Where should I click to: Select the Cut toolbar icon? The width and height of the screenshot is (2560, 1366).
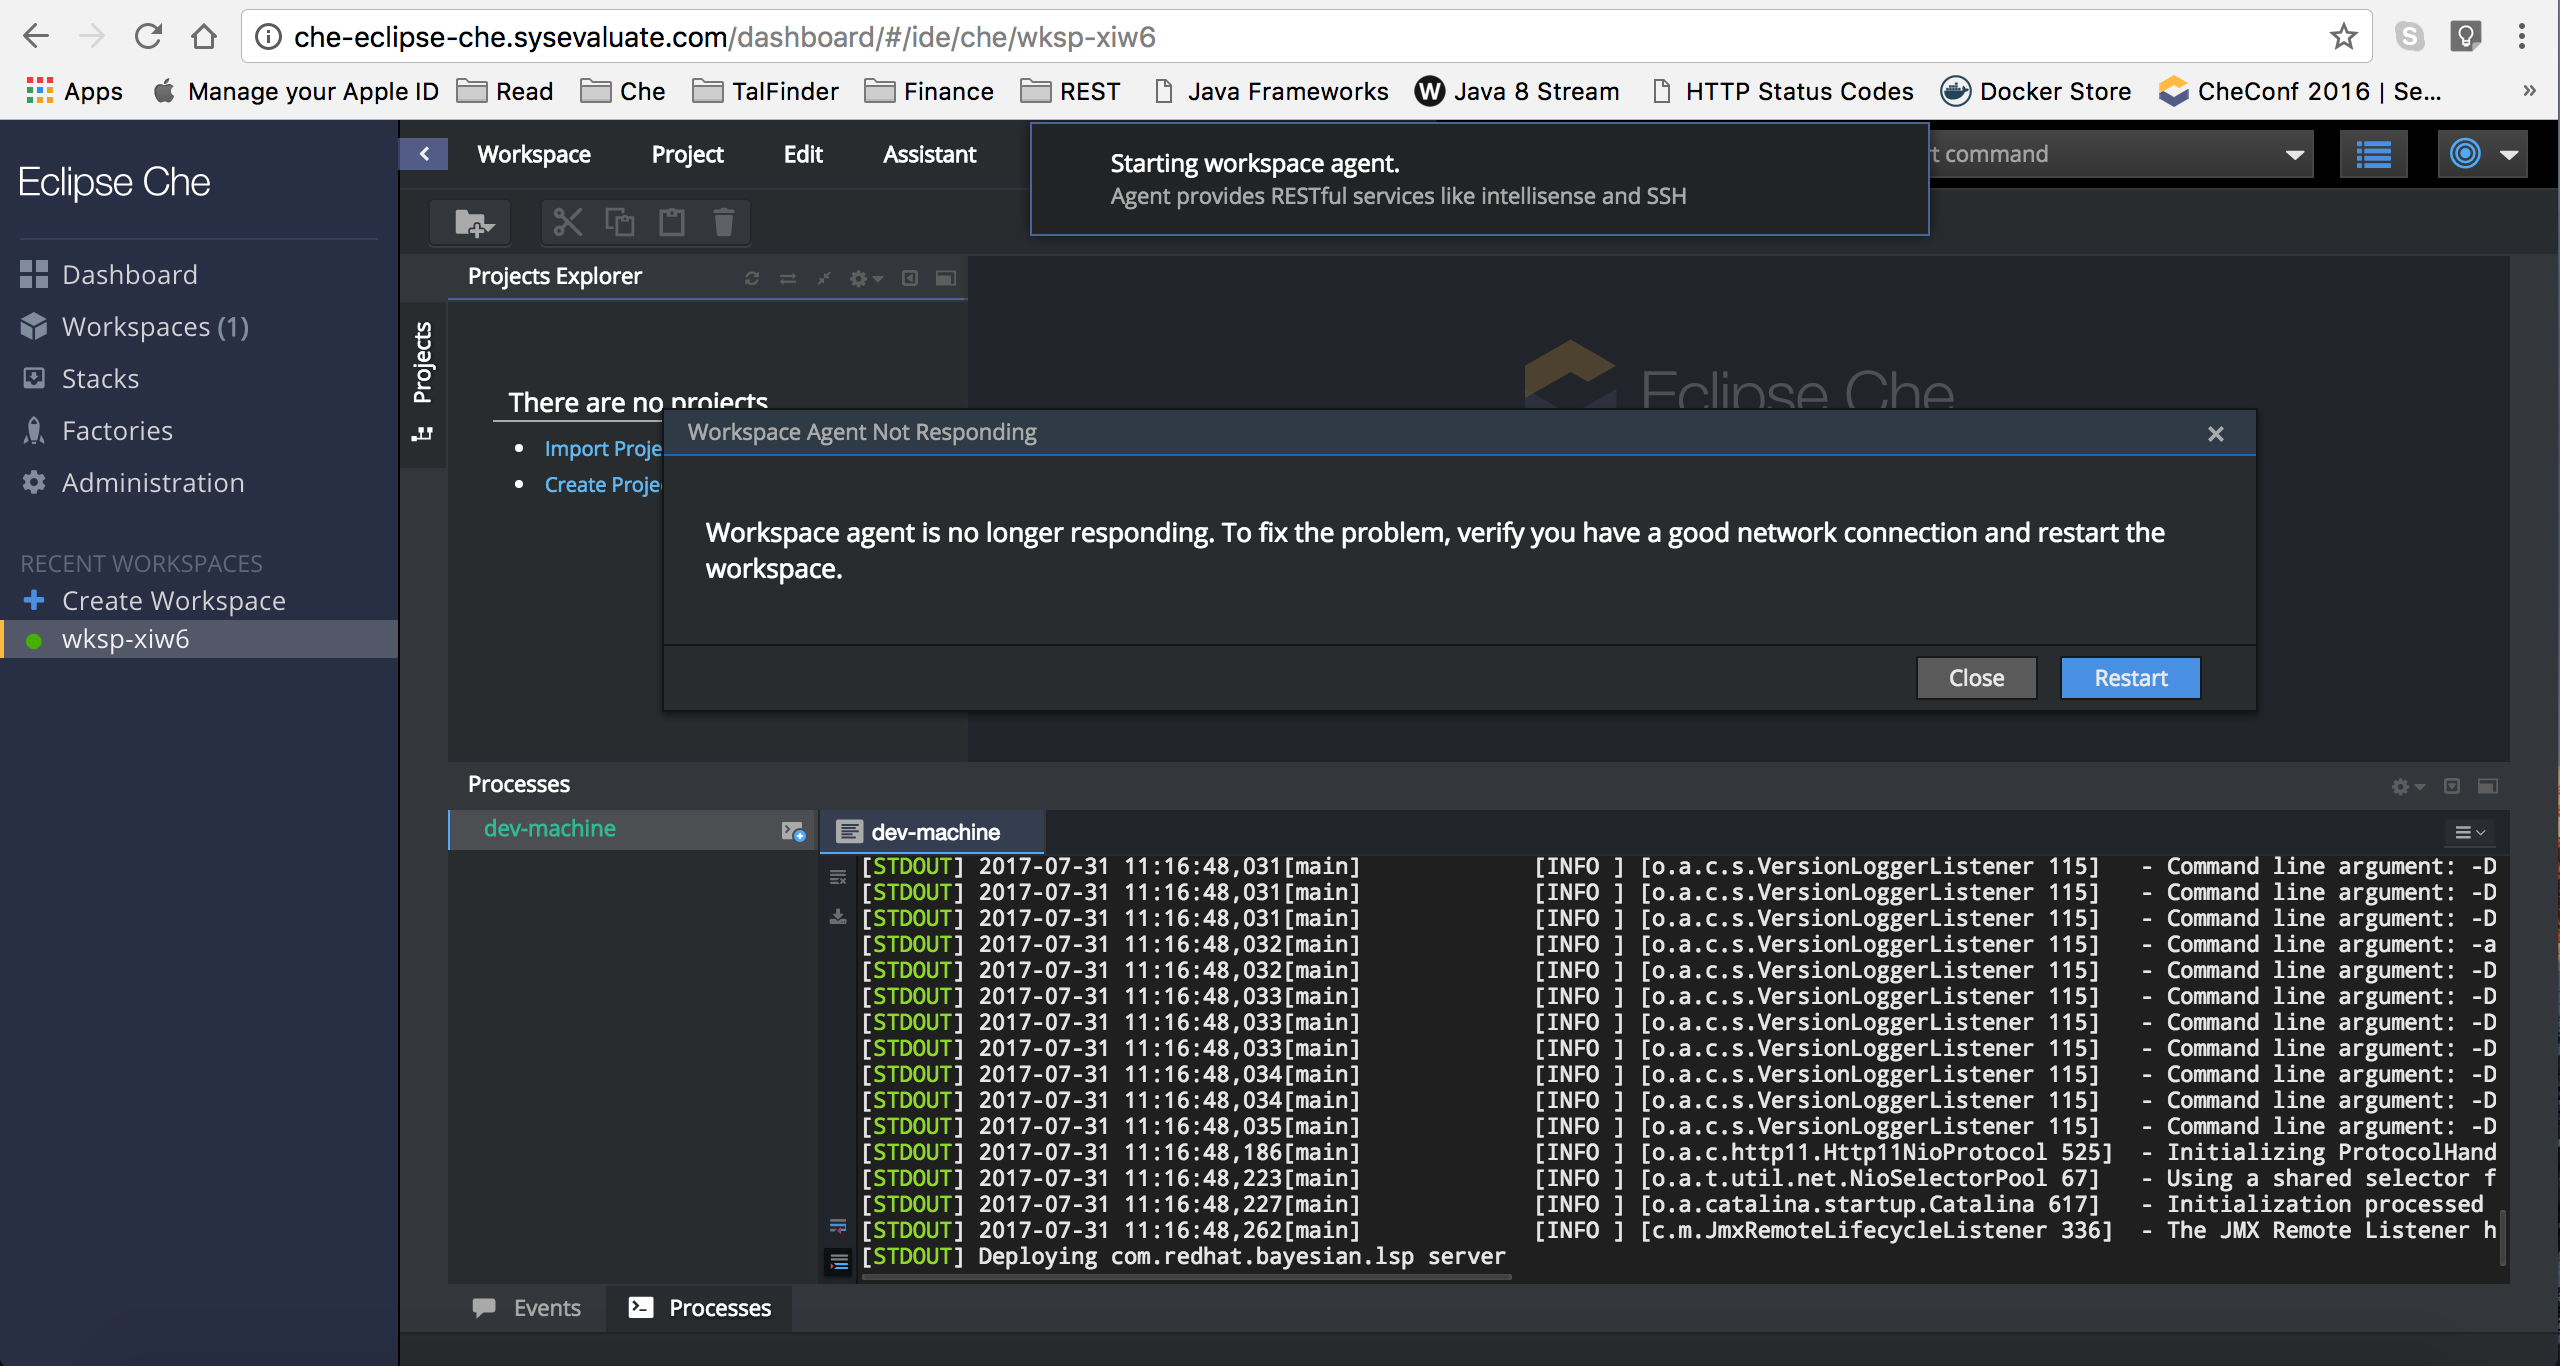click(x=567, y=222)
